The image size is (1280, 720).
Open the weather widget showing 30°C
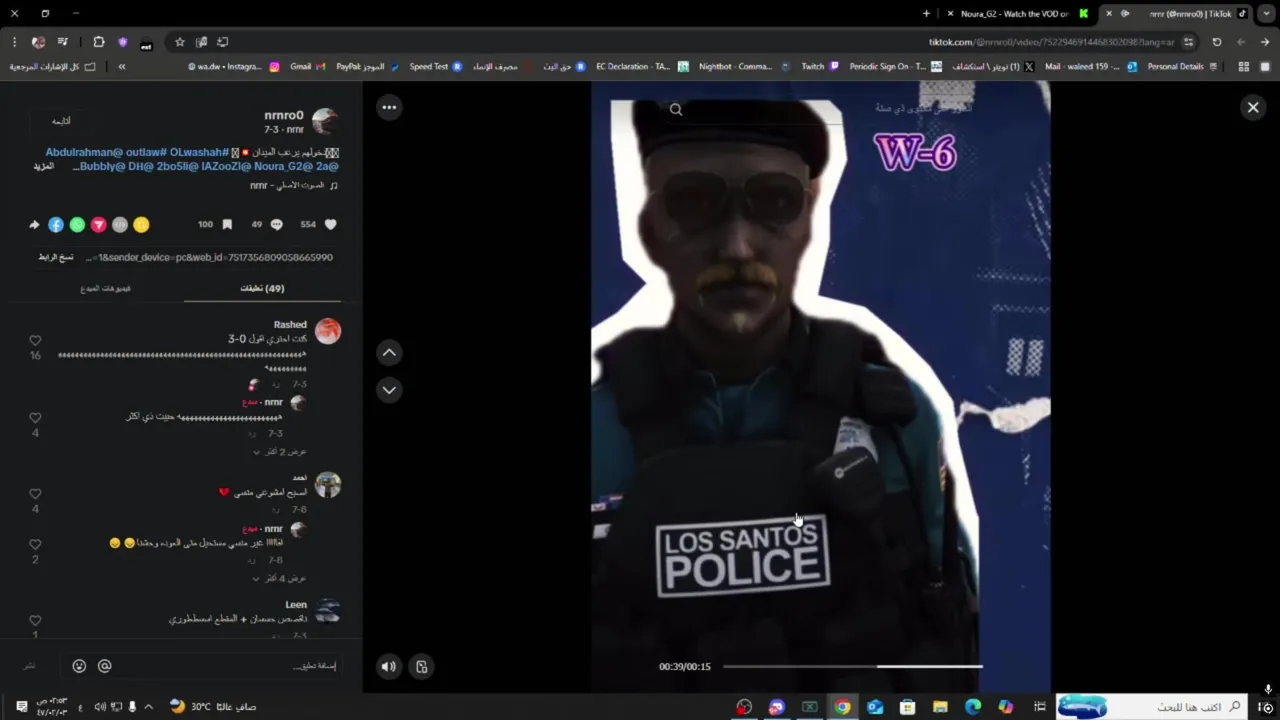[x=213, y=707]
